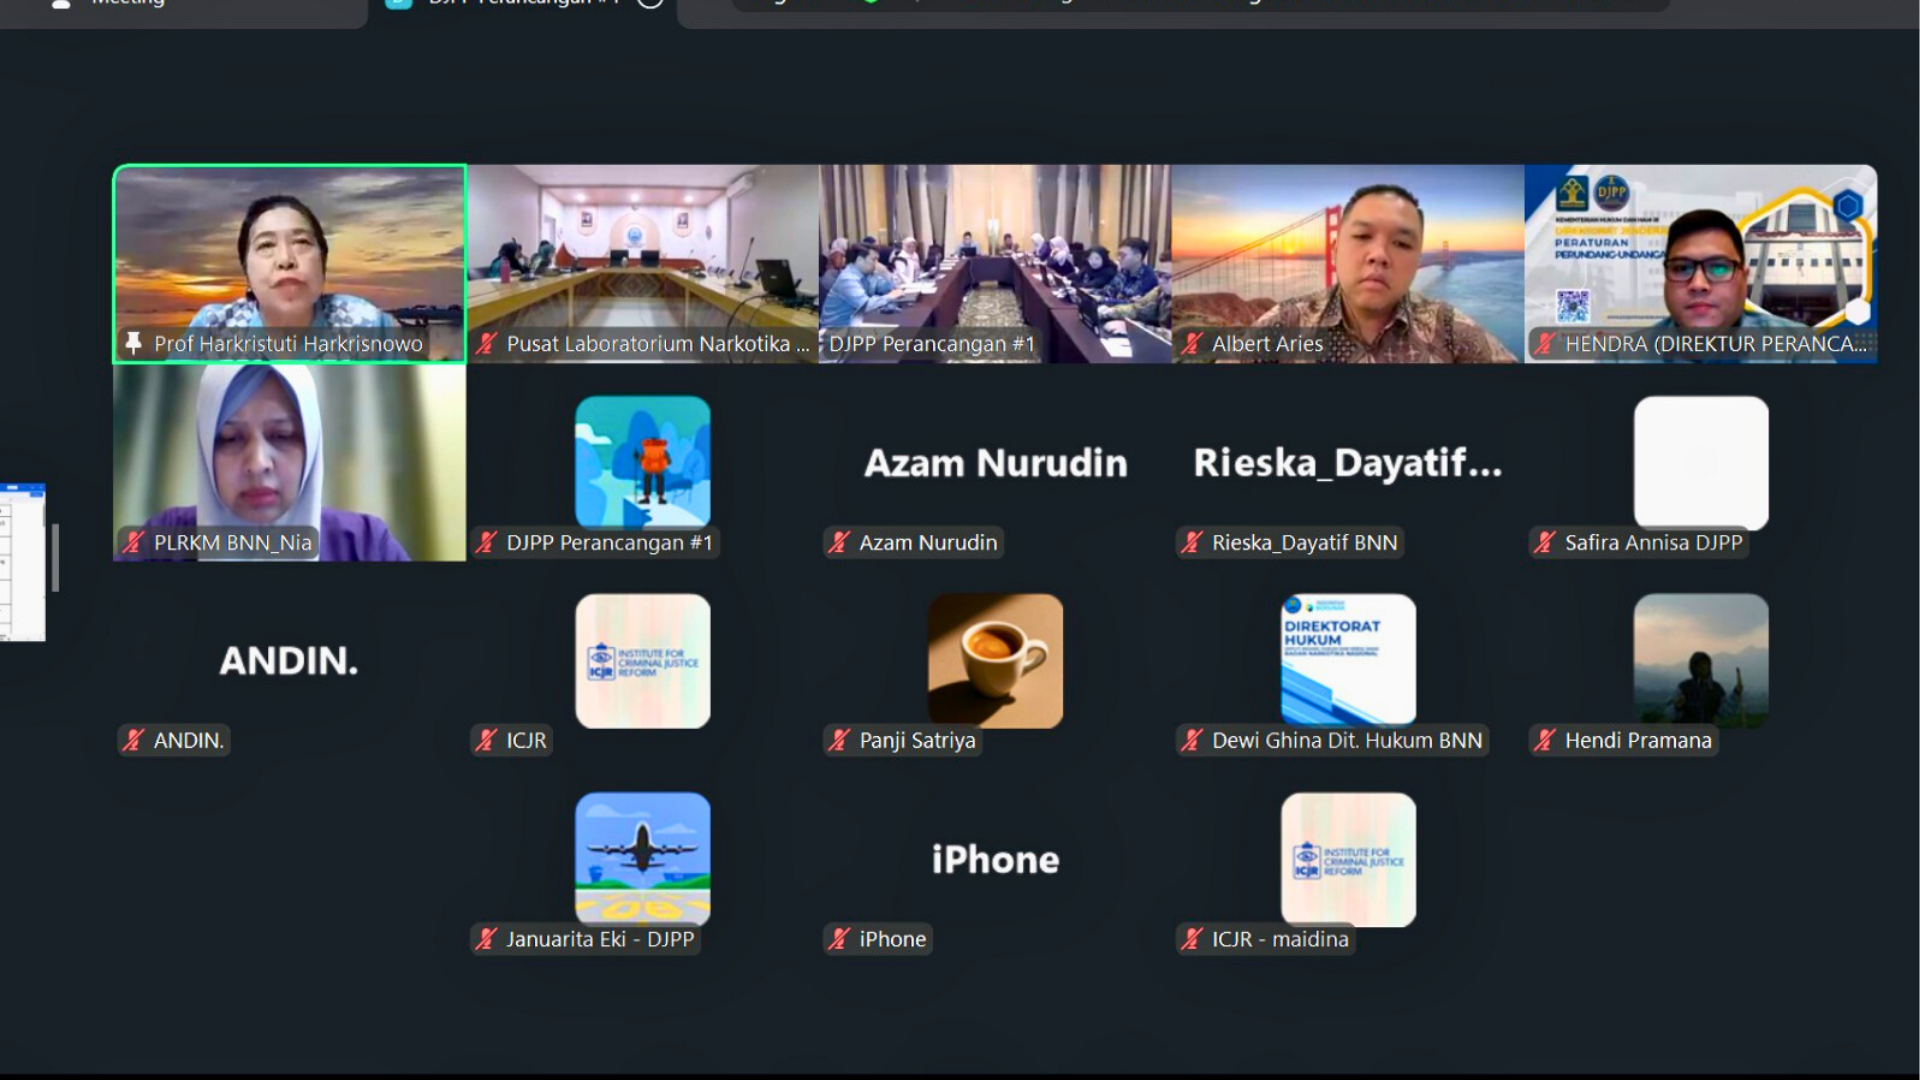Click the airplane avatar of Januarita Eki

pos(643,858)
